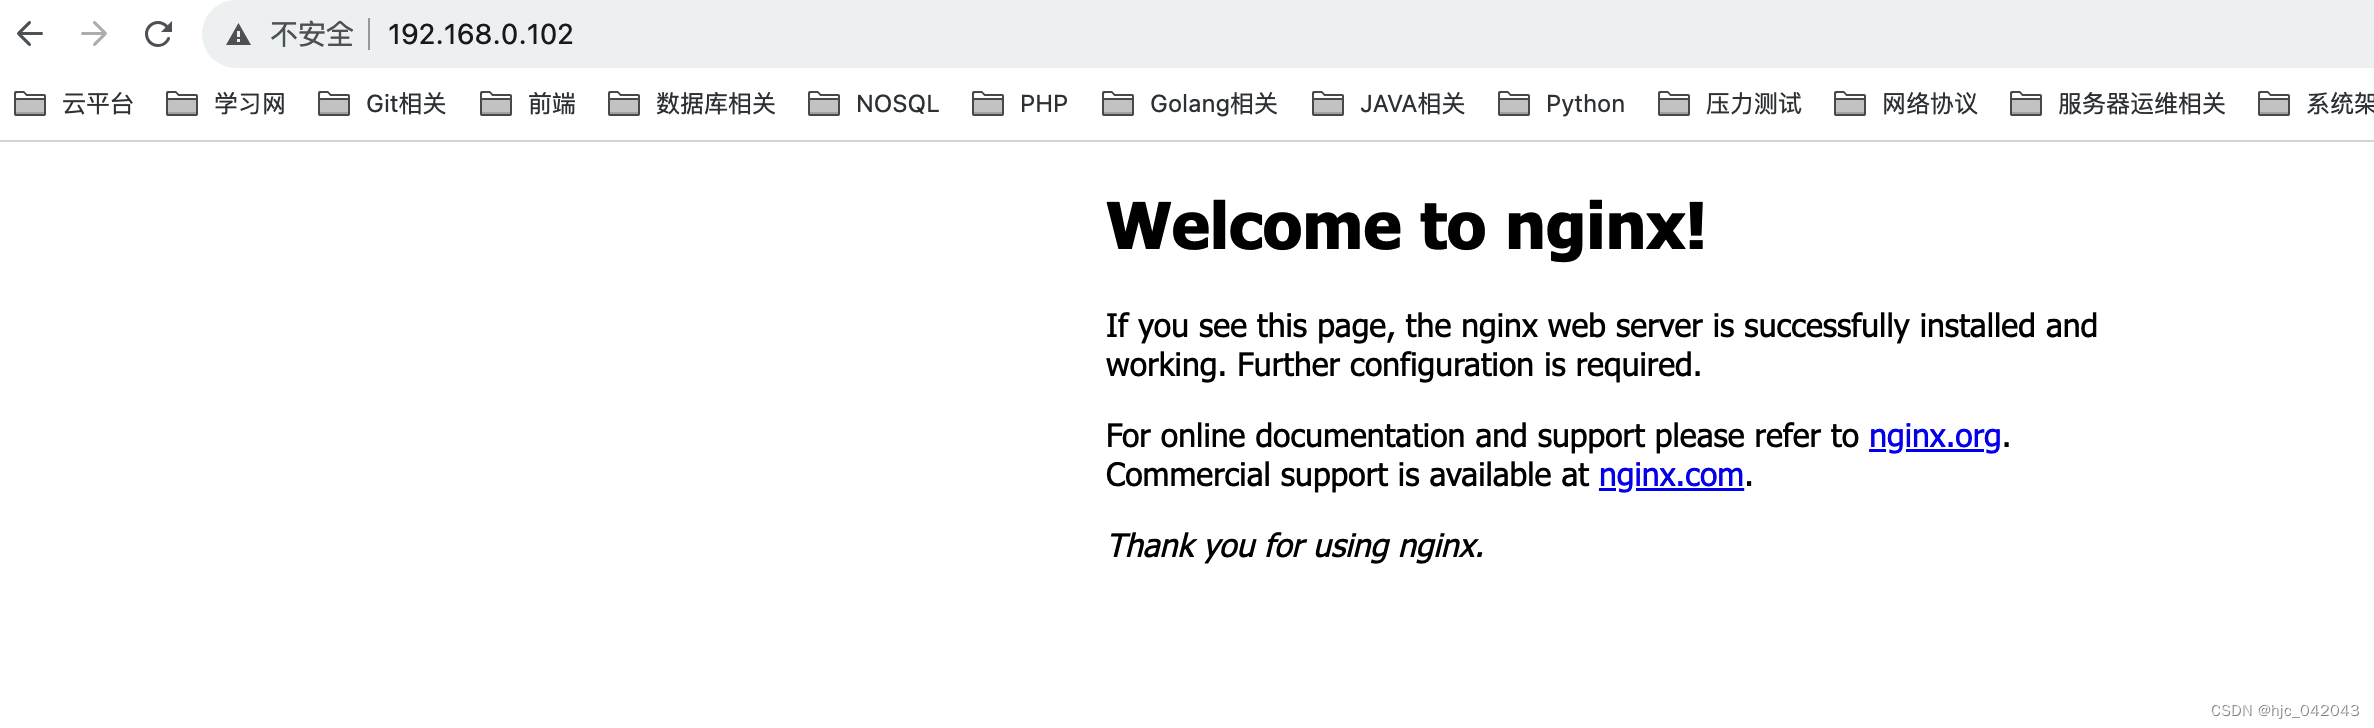Follow the nginx.com commercial support link
The height and width of the screenshot is (728, 2374).
click(x=1671, y=476)
